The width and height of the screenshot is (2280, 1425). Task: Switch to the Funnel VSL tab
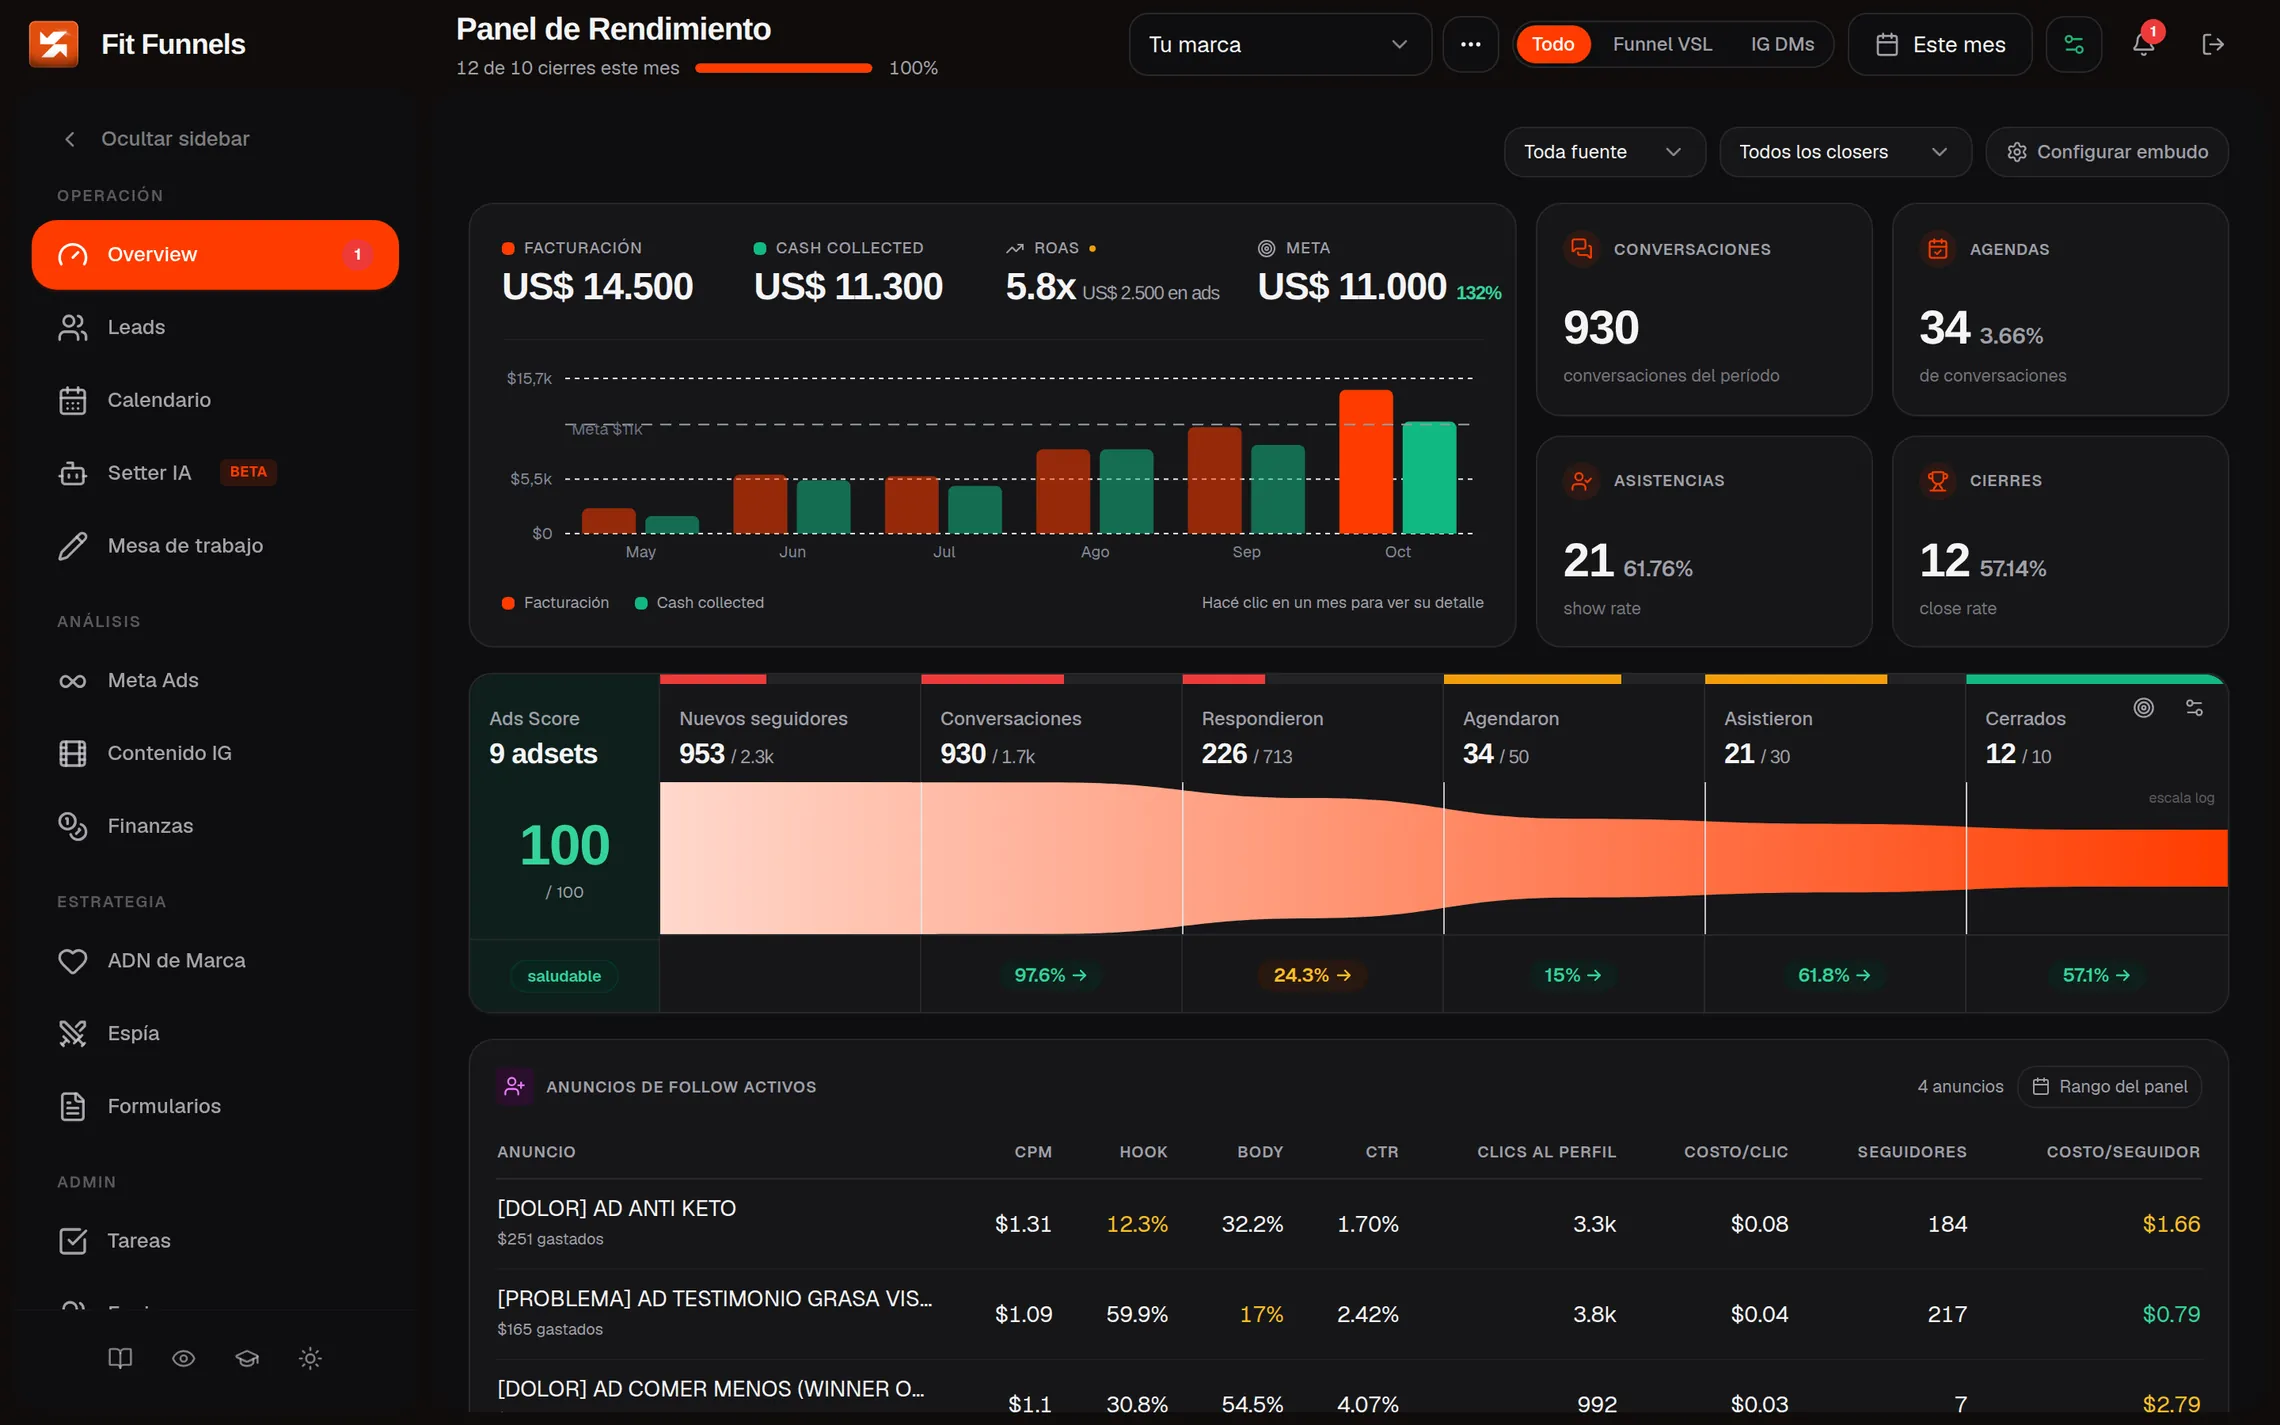point(1662,44)
